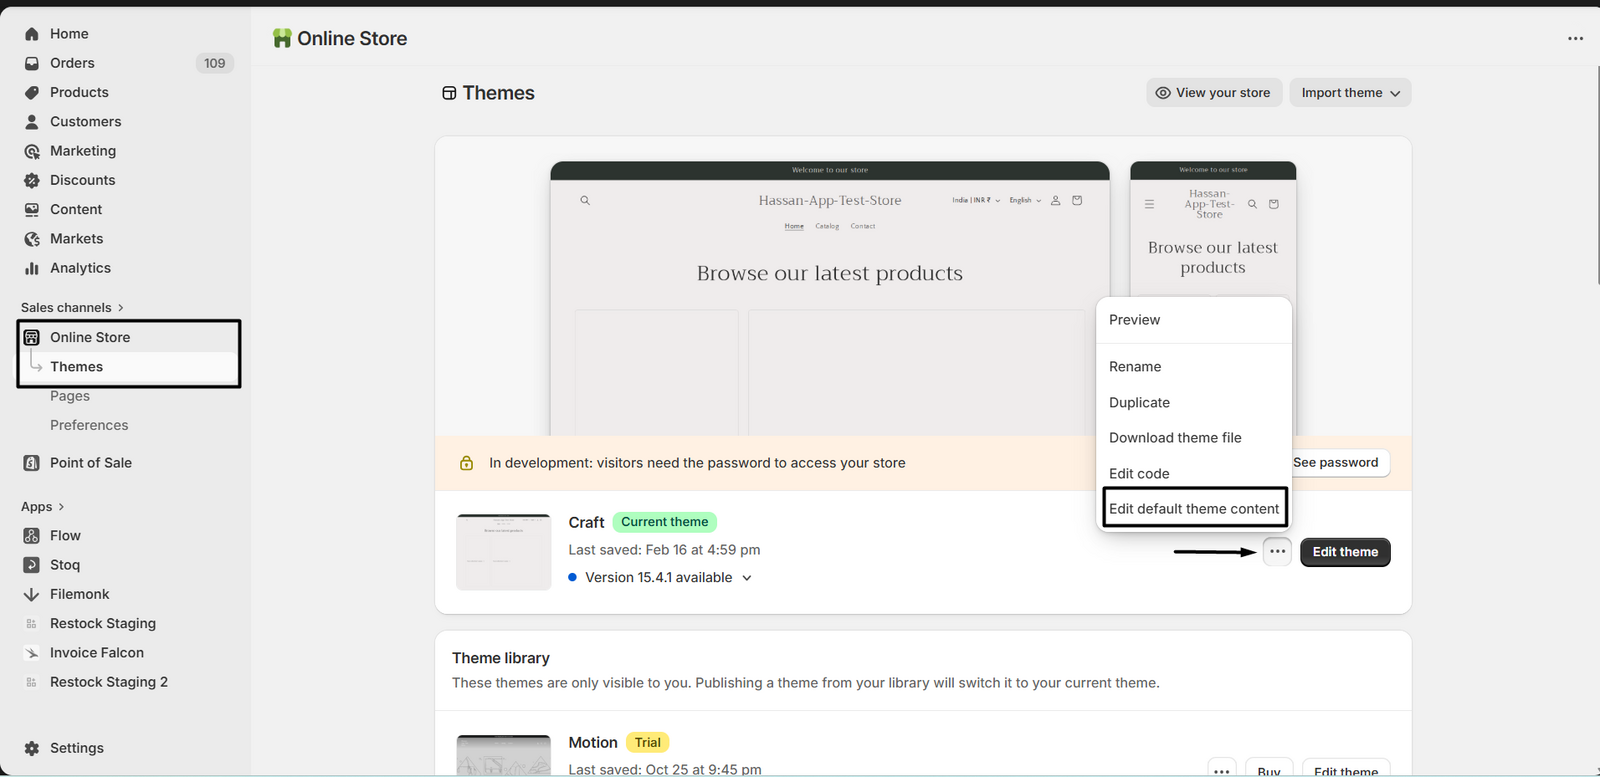Click the Stoq app icon
This screenshot has width=1600, height=777.
[x=32, y=565]
